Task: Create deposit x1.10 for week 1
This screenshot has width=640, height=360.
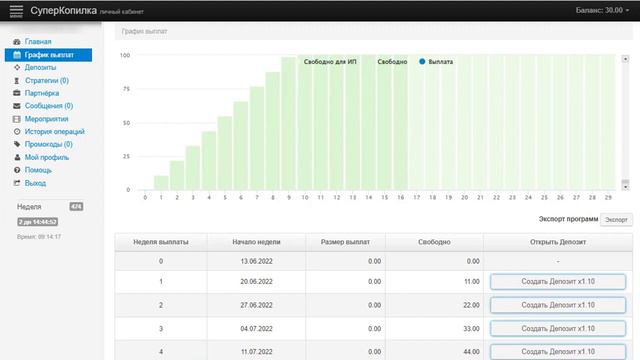Action: (x=558, y=282)
